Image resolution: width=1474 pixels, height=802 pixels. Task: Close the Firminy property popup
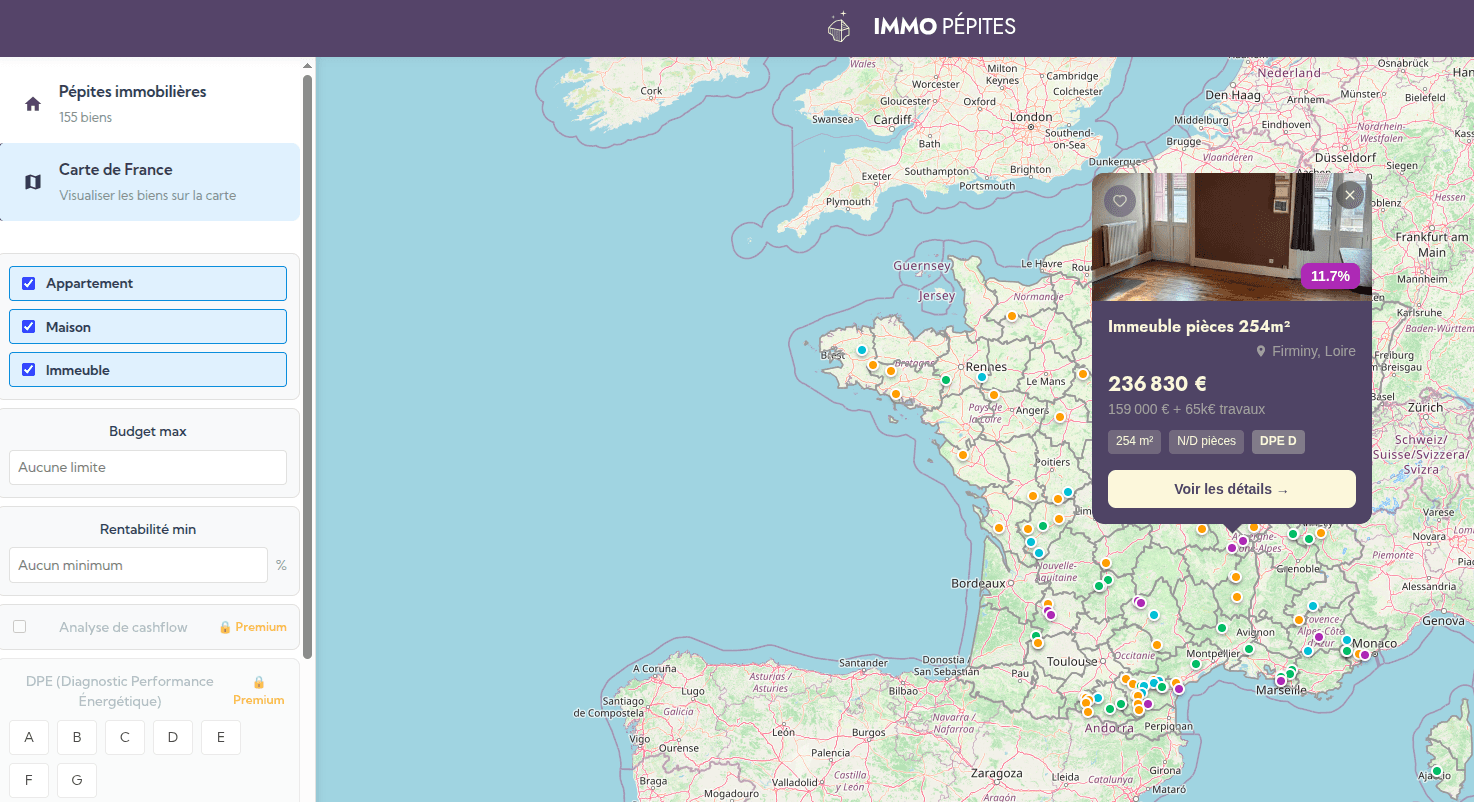point(1349,195)
